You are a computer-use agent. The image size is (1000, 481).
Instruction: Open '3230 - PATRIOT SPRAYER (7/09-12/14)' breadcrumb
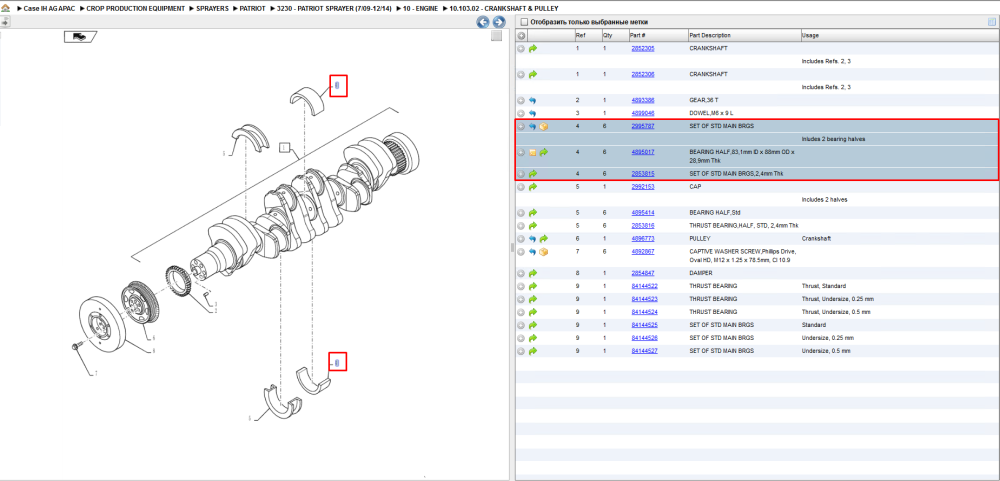point(334,9)
